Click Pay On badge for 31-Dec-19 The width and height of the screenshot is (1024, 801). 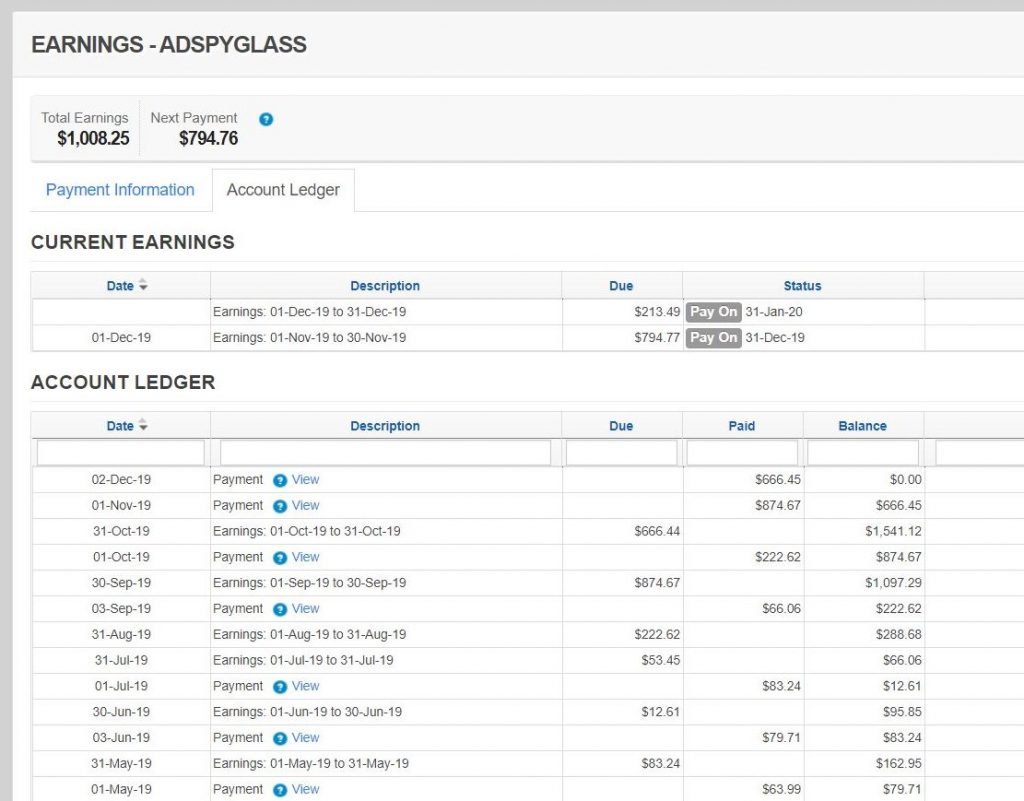[x=713, y=338]
